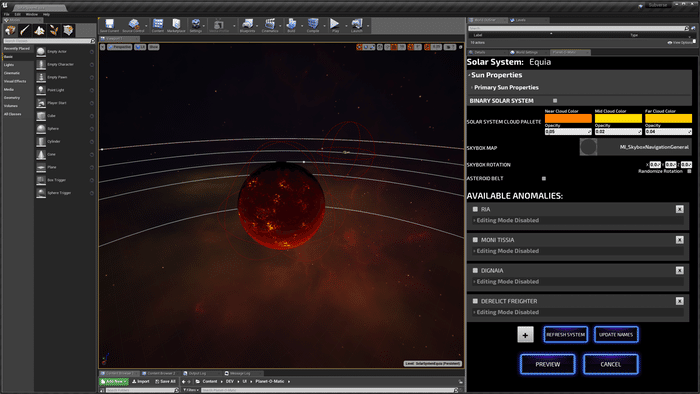Check the RIA anomaly checkbox

click(475, 209)
